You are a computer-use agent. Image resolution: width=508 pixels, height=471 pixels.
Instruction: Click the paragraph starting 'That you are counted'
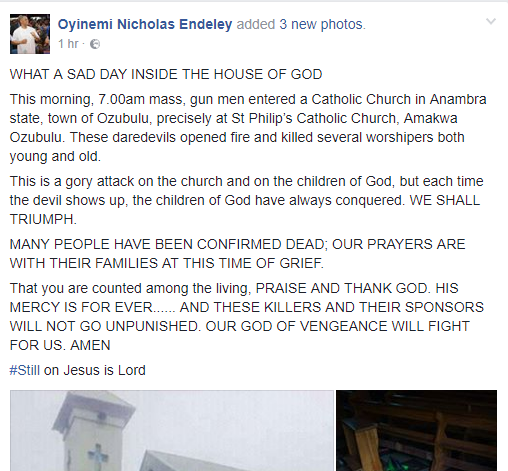247,316
